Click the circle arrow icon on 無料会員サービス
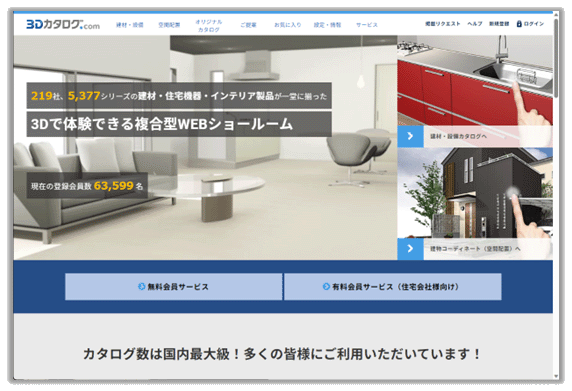This screenshot has width=572, height=391. [x=141, y=287]
